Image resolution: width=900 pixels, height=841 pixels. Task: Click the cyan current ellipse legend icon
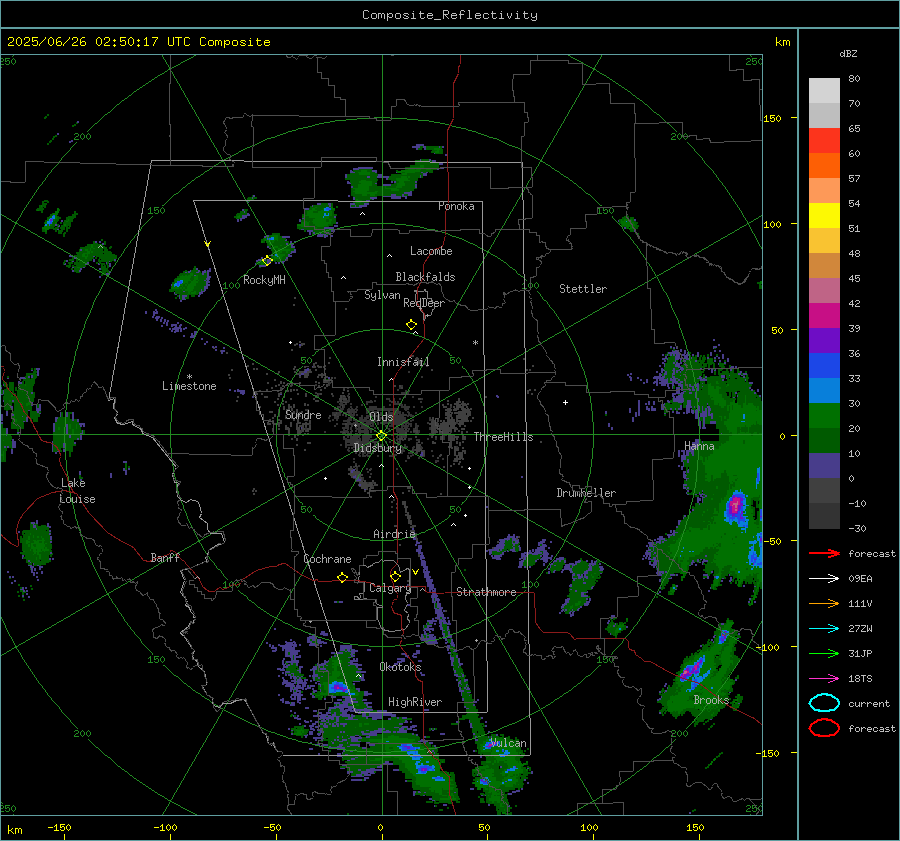(824, 703)
